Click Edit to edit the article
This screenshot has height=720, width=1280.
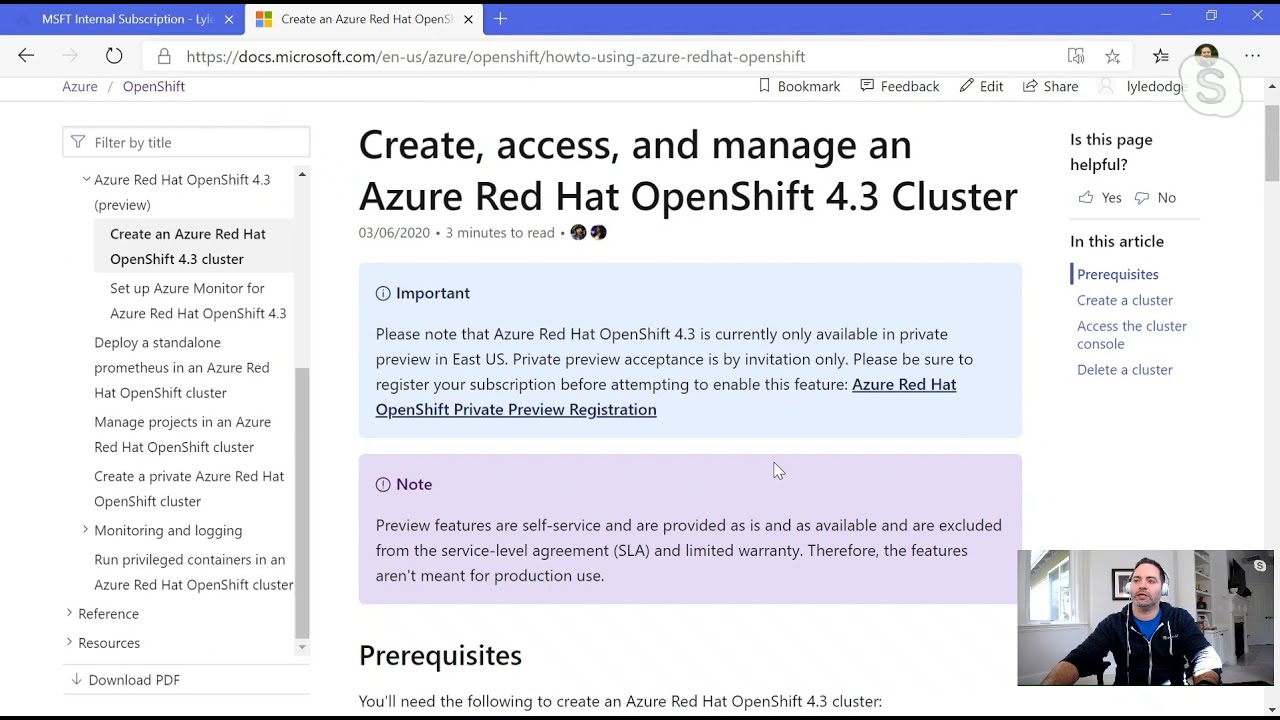pyautogui.click(x=981, y=86)
